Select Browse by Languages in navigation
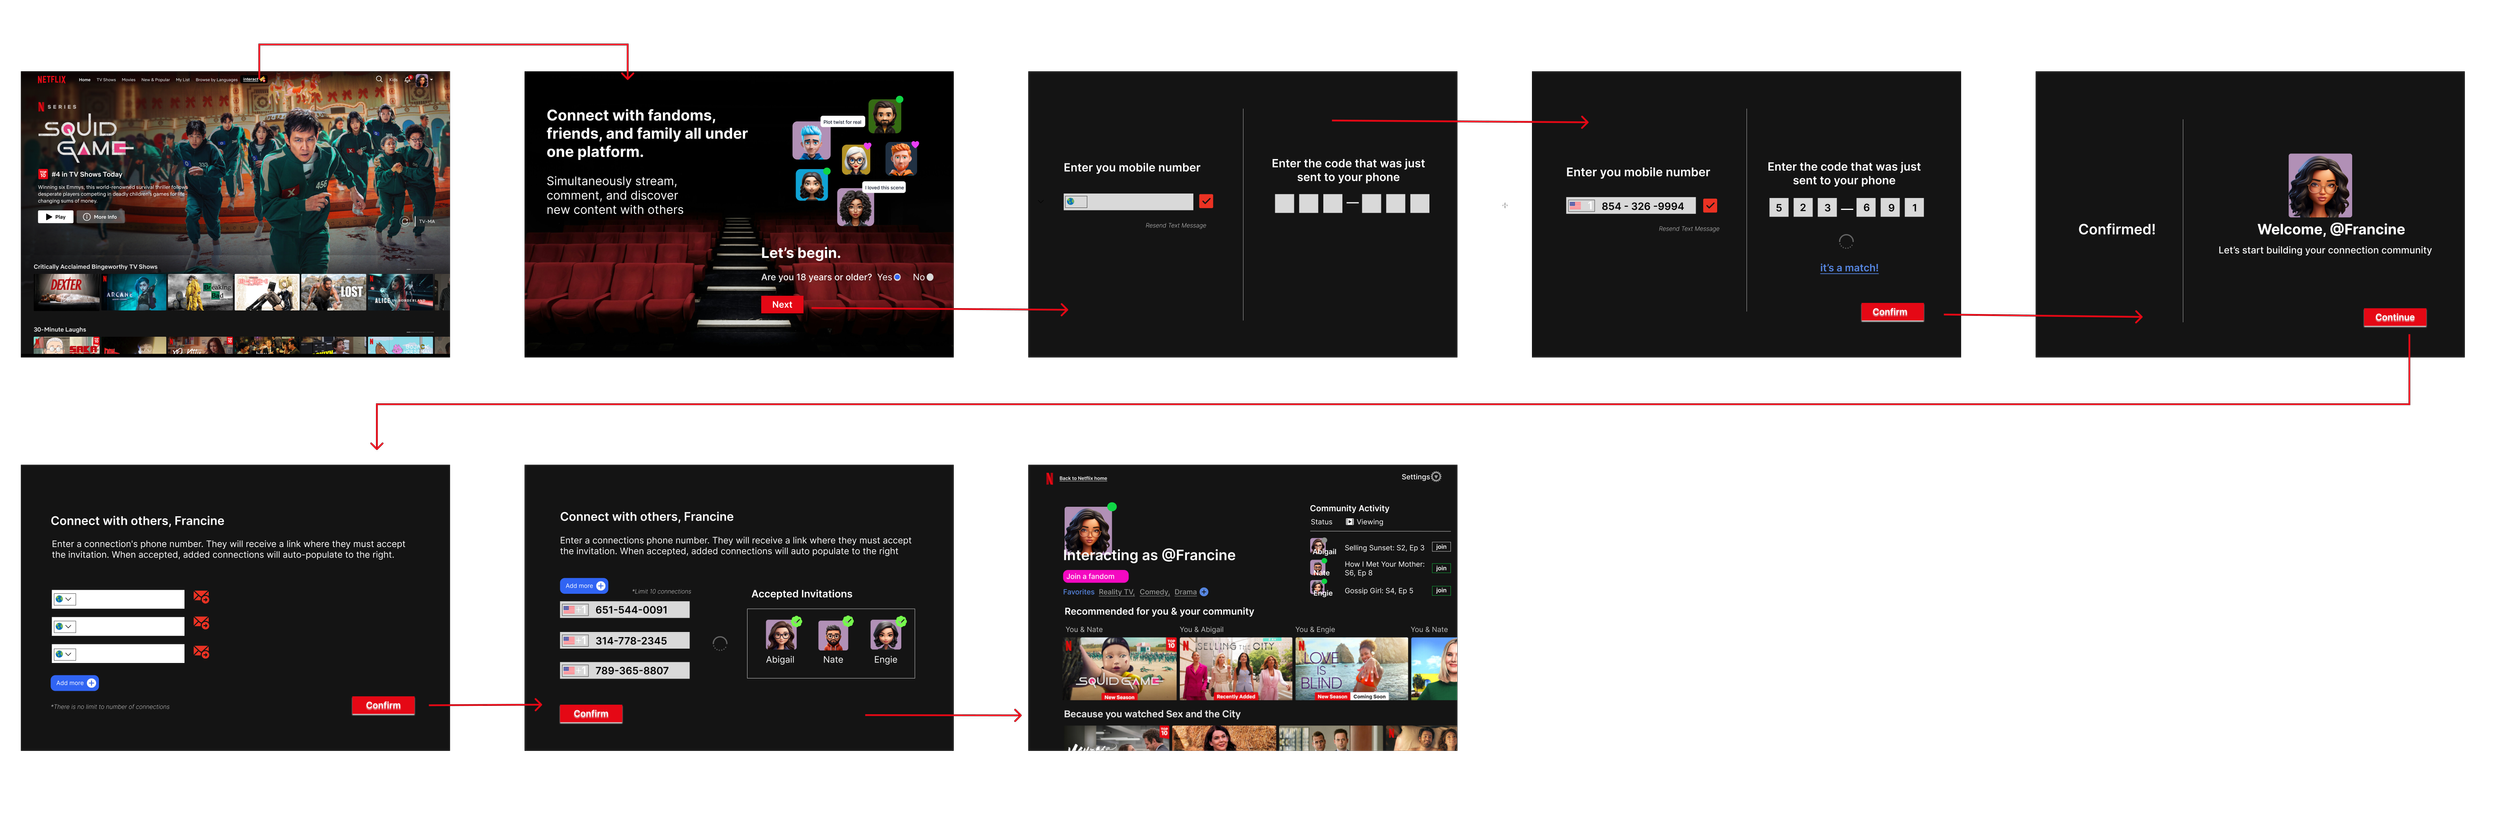The width and height of the screenshot is (2500, 822). [x=216, y=79]
